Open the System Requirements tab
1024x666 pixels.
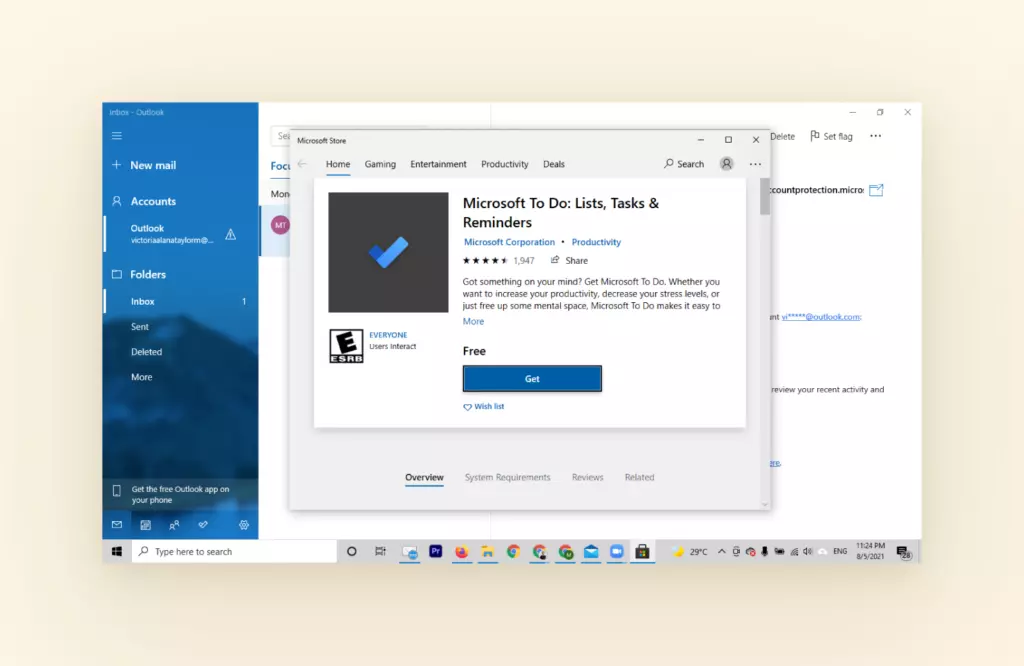(x=507, y=478)
